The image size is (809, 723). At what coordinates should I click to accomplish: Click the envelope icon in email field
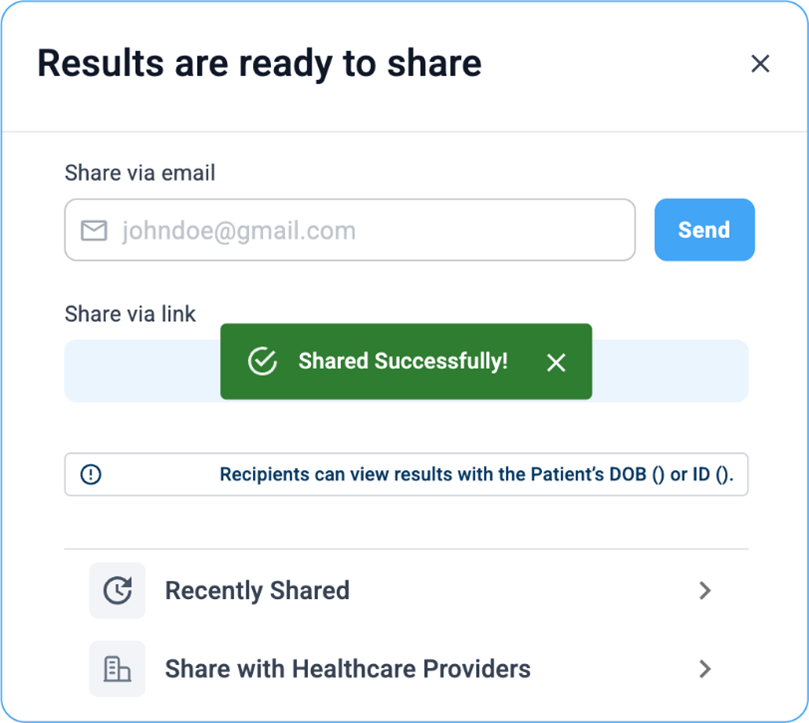pos(94,231)
